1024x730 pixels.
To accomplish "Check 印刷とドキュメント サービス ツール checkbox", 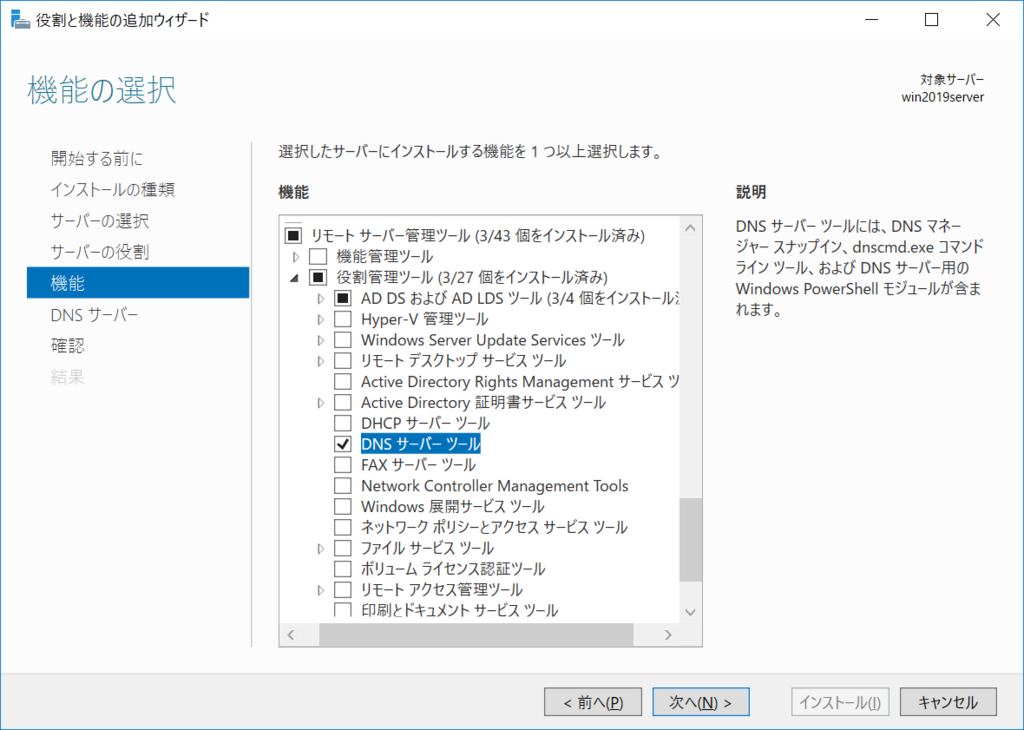I will (x=343, y=610).
